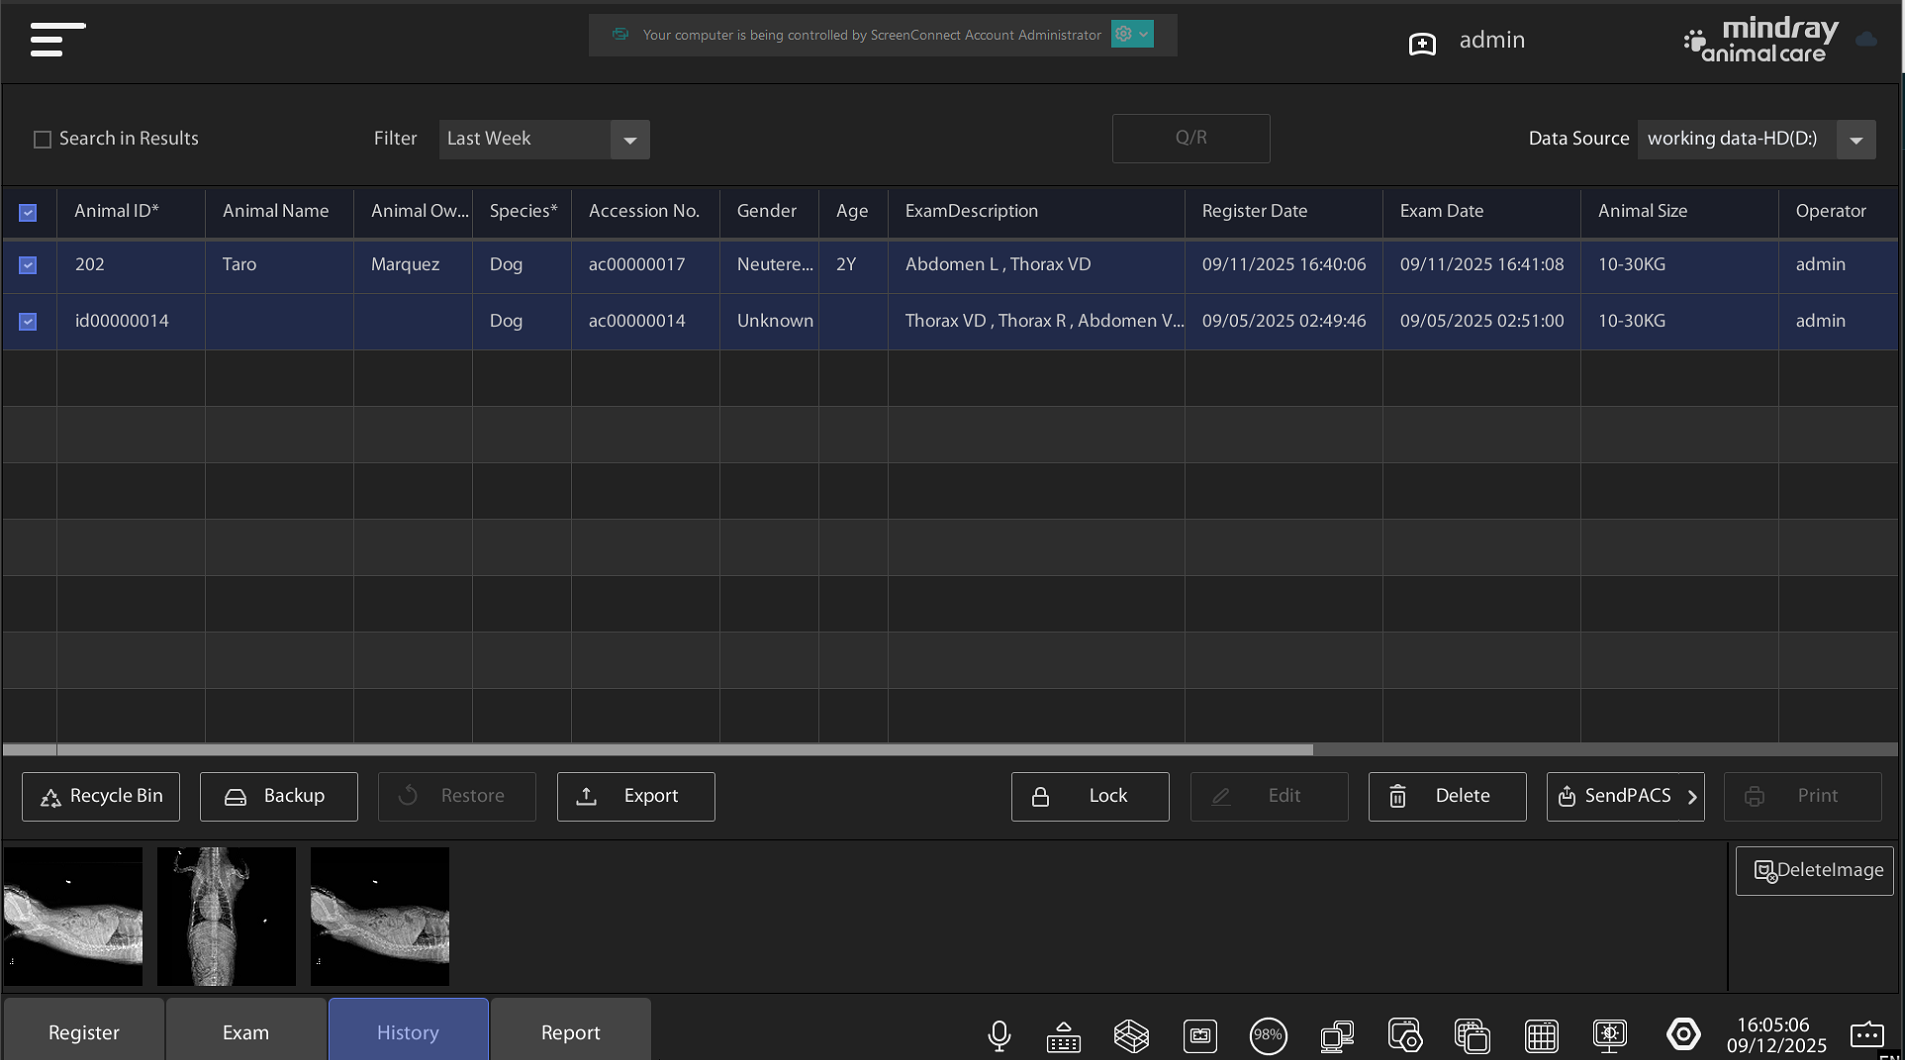Viewport: 1905px width, 1060px height.
Task: Click the cloud status icon
Action: tap(1866, 39)
